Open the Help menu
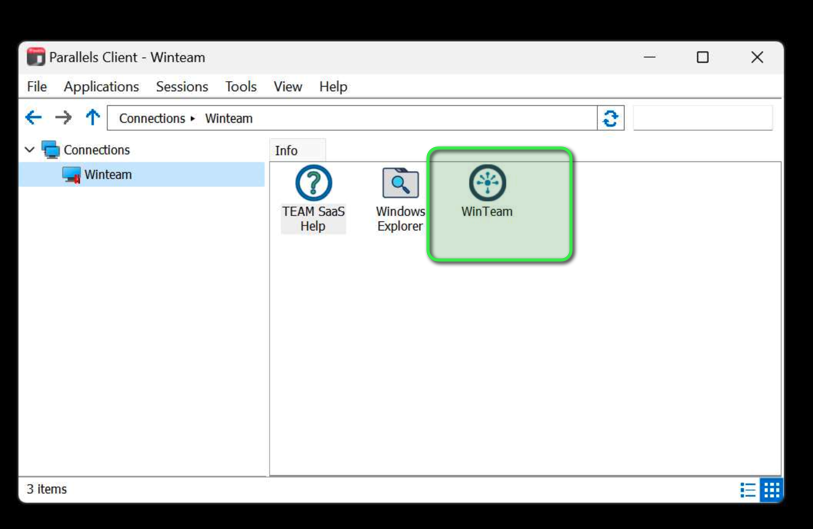Viewport: 813px width, 529px height. (333, 87)
